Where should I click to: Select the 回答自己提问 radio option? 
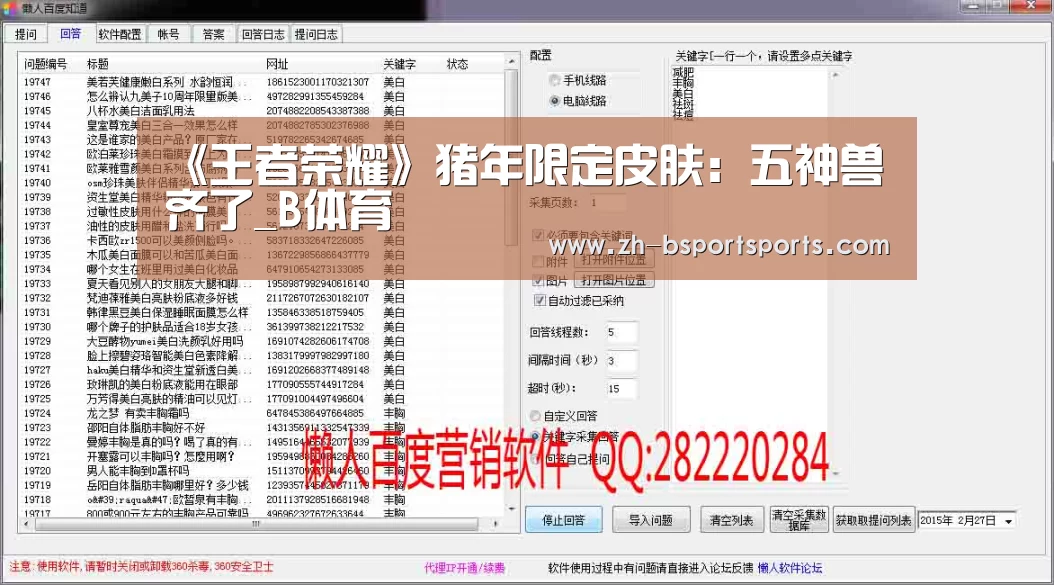tap(570, 459)
